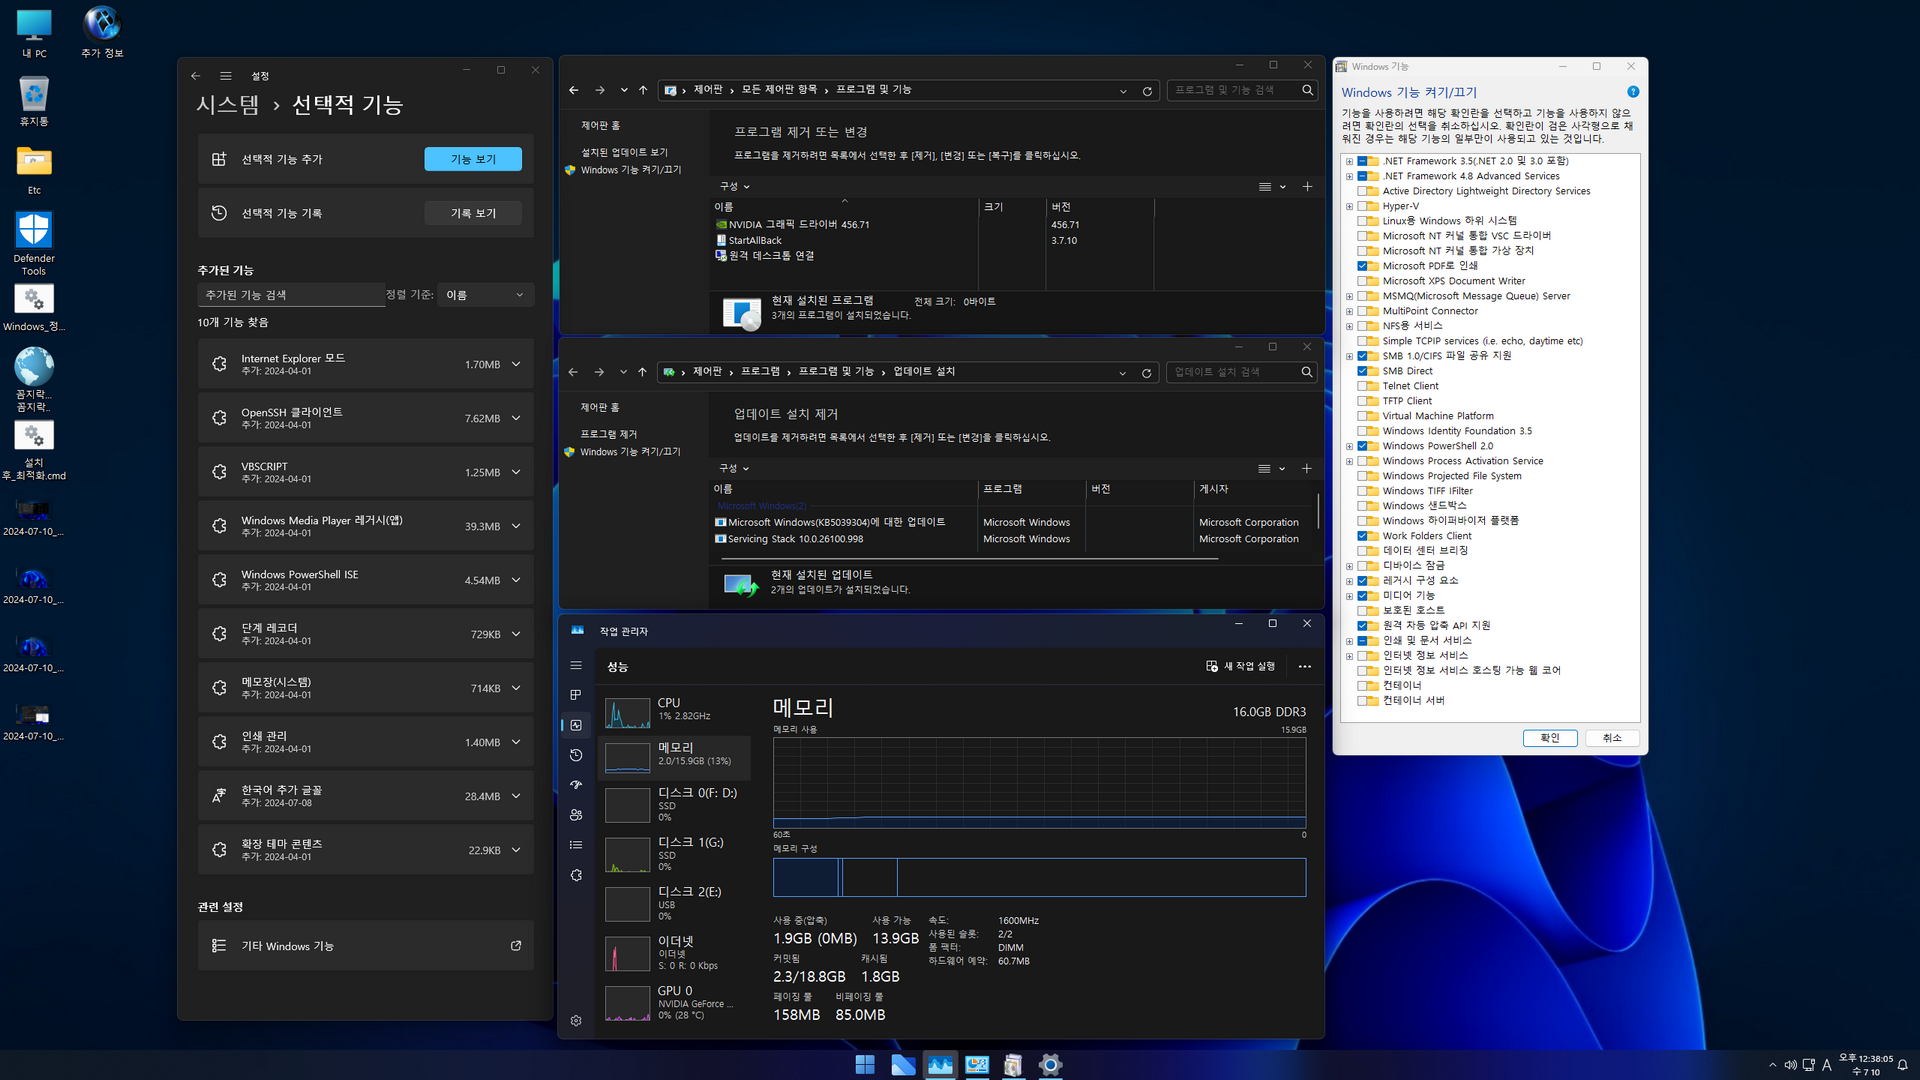The height and width of the screenshot is (1080, 1920).
Task: Click in the 추가된 기능 검색 field
Action: tap(290, 295)
